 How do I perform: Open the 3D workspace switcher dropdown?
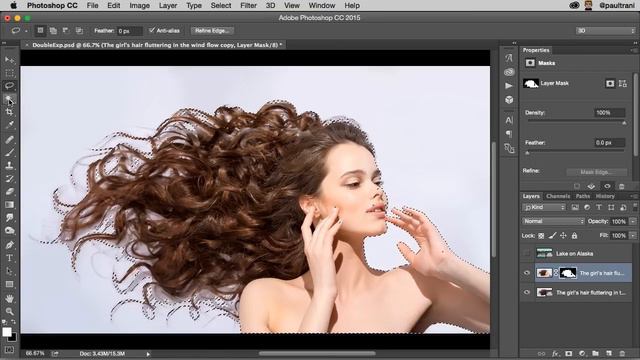[x=606, y=31]
